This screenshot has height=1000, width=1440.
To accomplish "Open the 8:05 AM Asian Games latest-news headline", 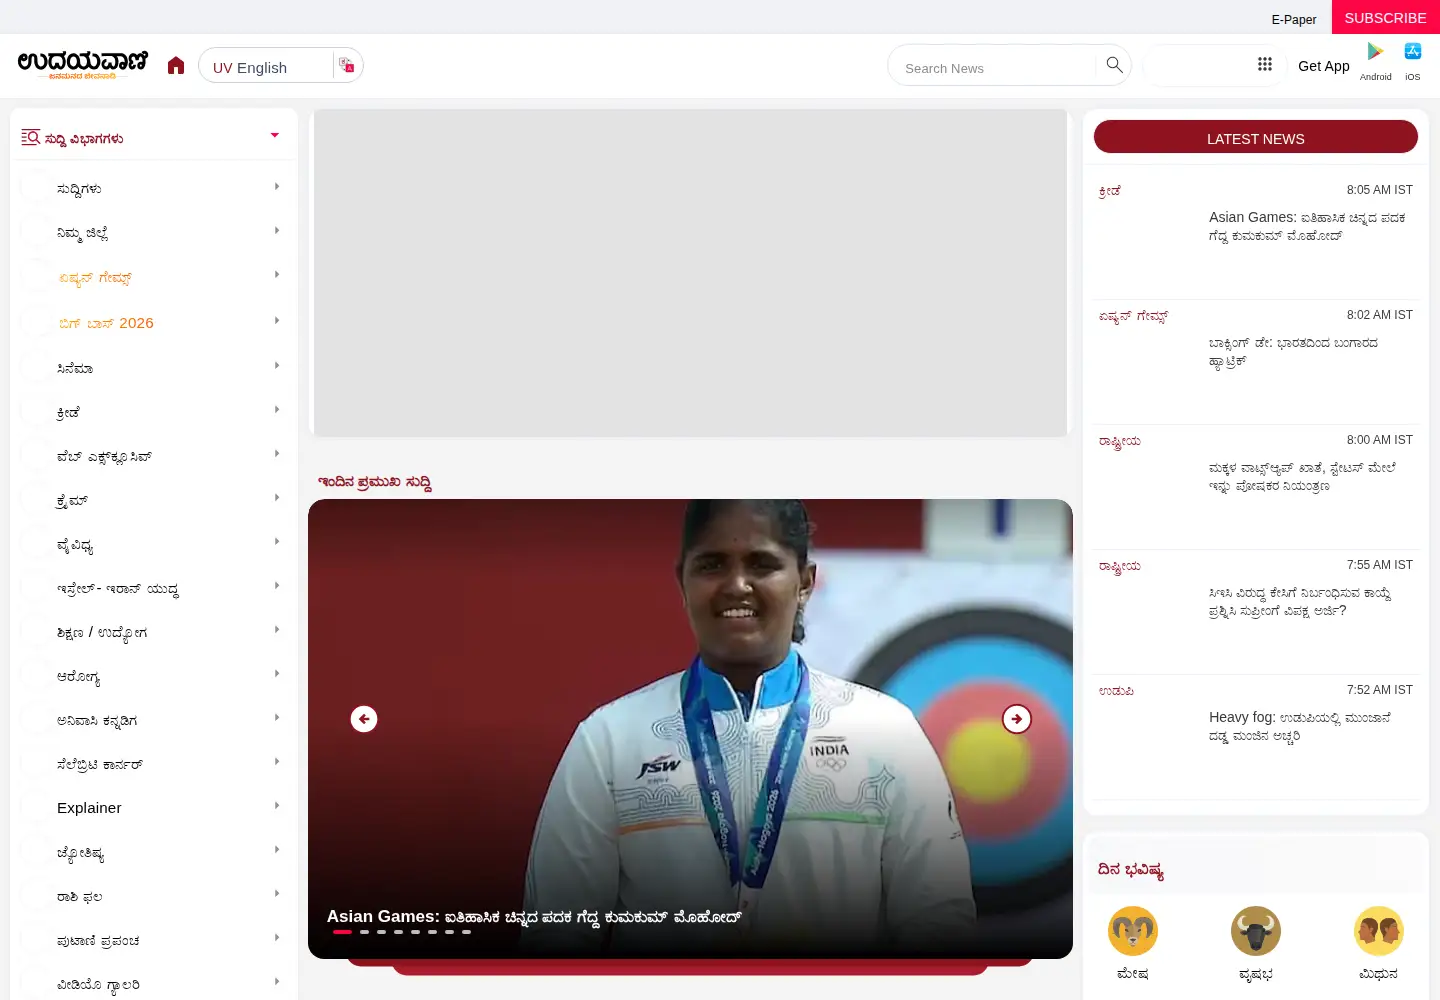I will click(1308, 226).
